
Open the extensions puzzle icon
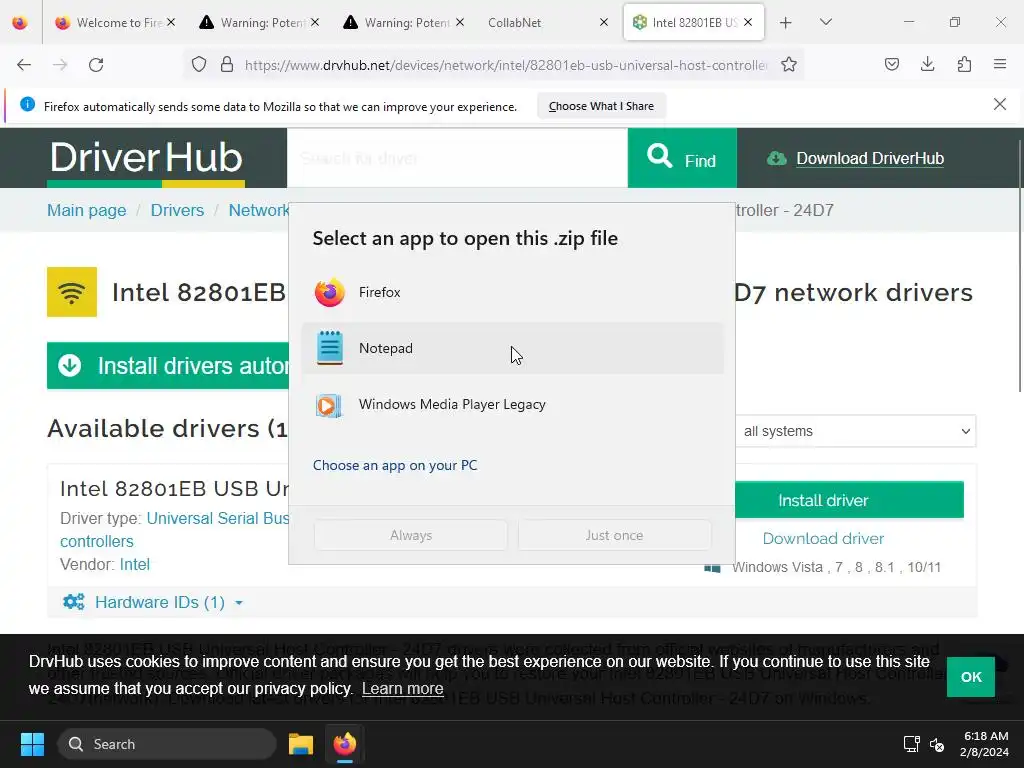coord(964,64)
